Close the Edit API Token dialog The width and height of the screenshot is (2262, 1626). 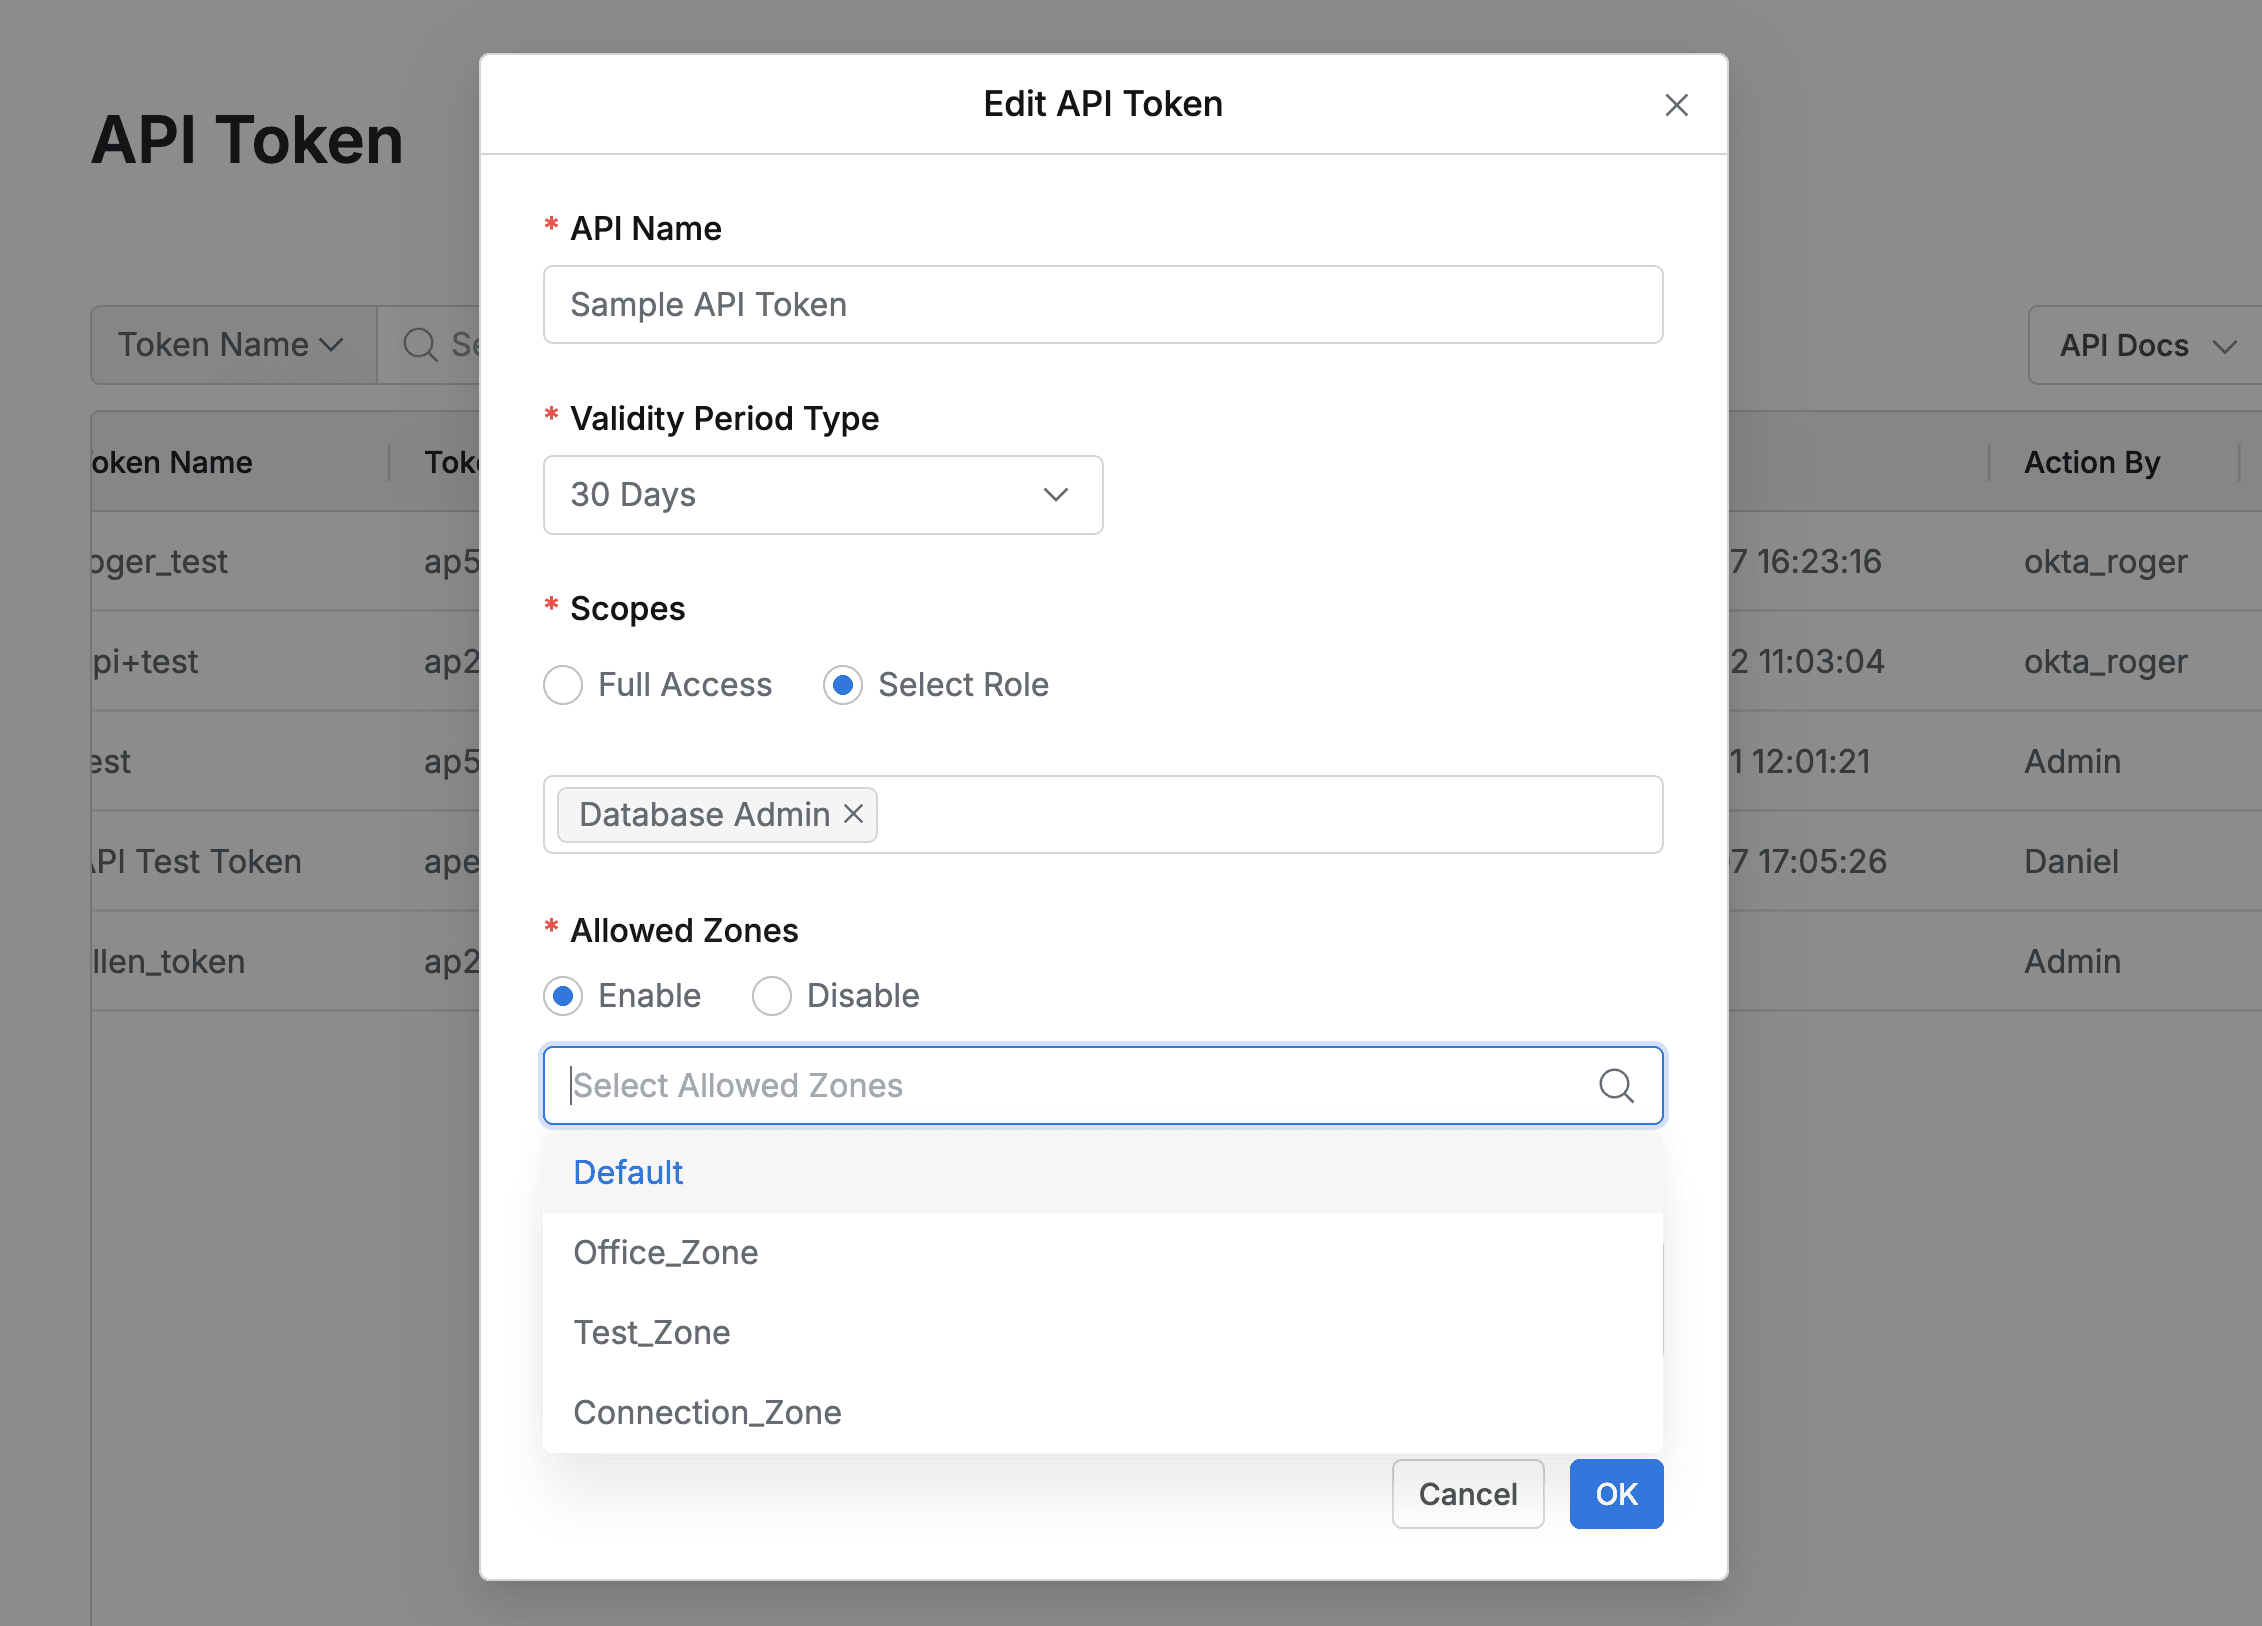point(1676,105)
